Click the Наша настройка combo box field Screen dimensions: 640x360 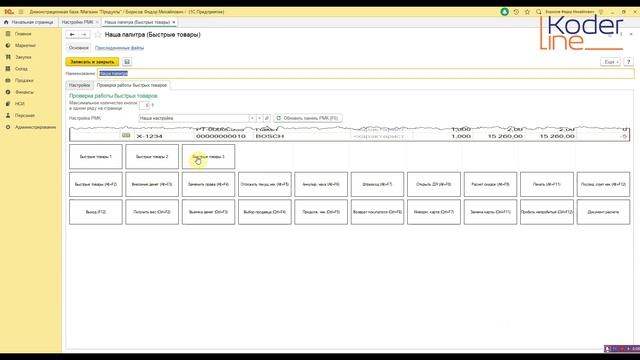point(194,118)
